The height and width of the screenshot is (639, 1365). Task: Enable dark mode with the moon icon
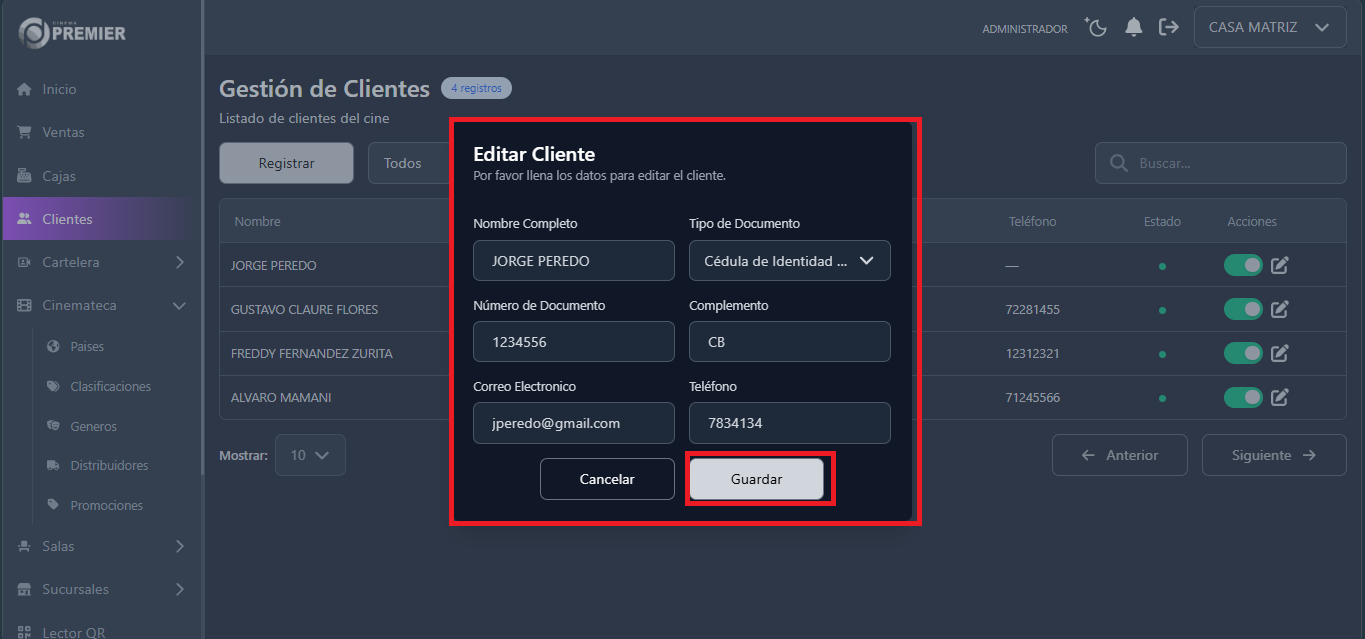tap(1096, 27)
